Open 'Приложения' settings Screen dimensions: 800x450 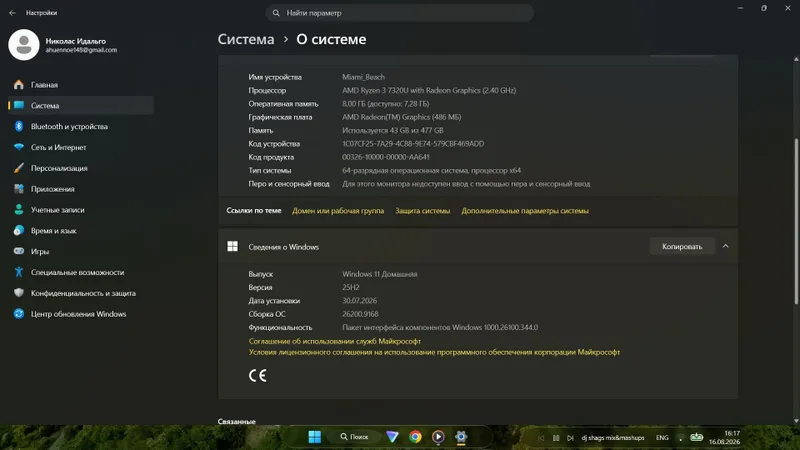point(81,189)
